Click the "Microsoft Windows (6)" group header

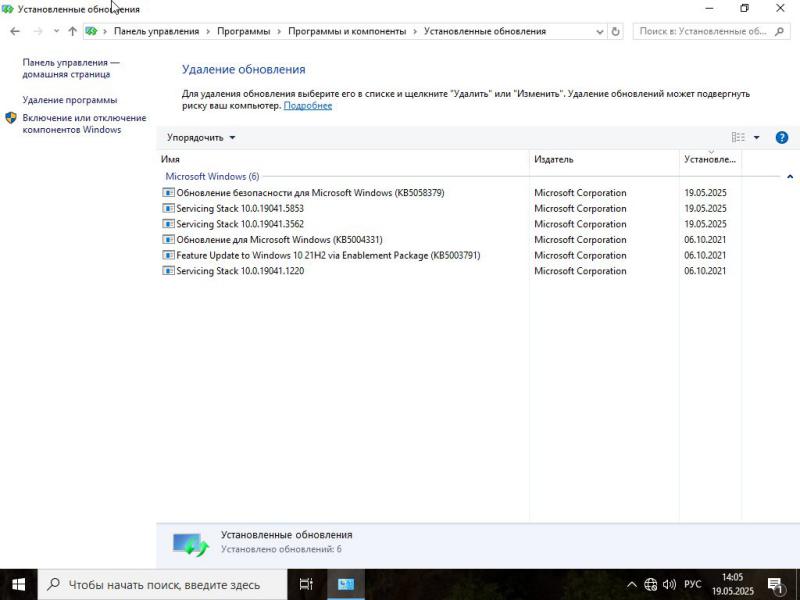tap(212, 177)
